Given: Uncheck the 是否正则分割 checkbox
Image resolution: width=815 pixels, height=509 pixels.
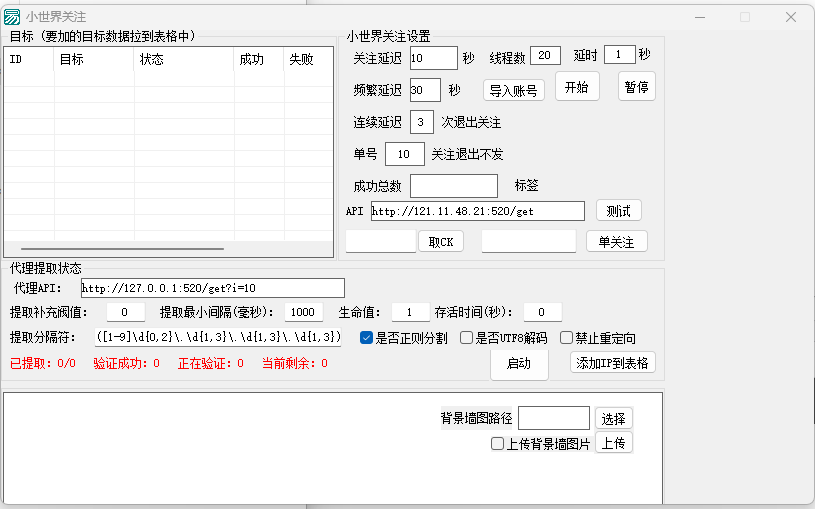Looking at the screenshot, I should click(367, 338).
